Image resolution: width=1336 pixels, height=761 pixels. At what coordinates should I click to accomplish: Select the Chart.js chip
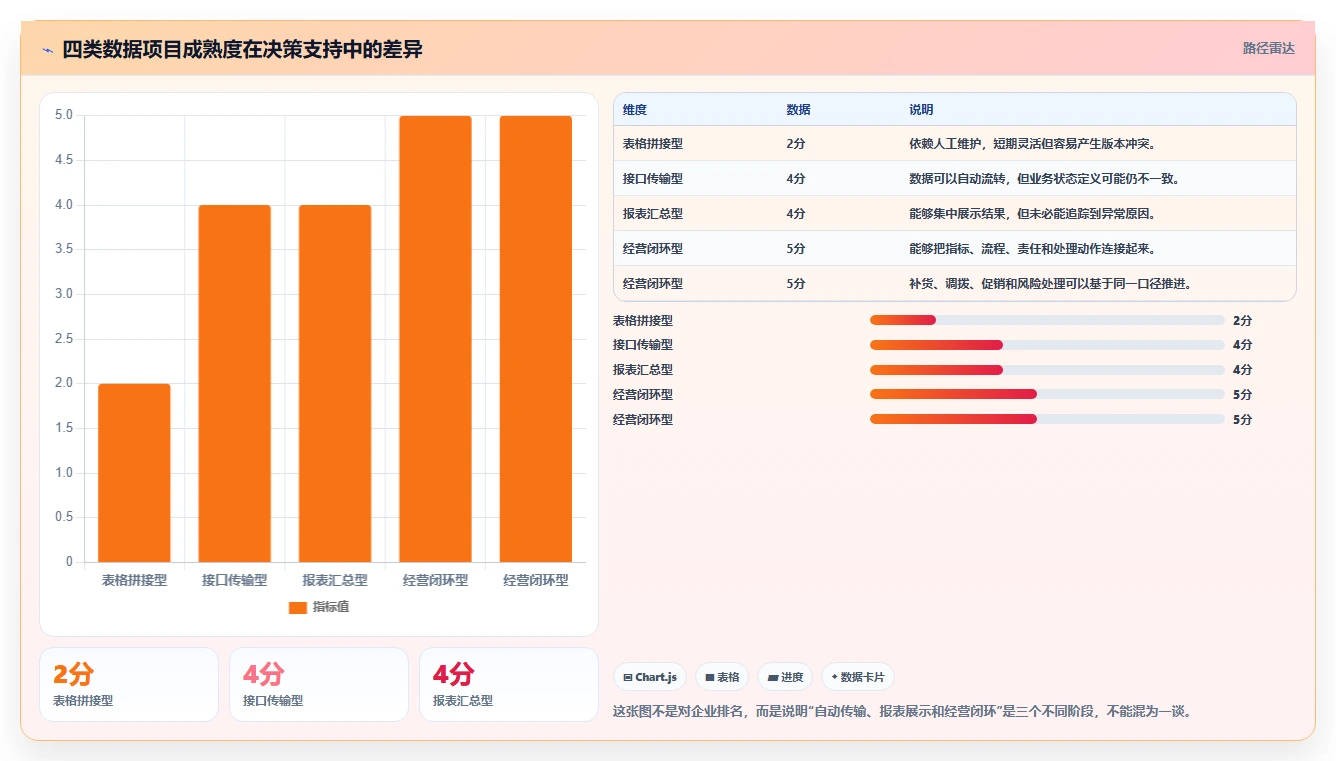pyautogui.click(x=650, y=677)
